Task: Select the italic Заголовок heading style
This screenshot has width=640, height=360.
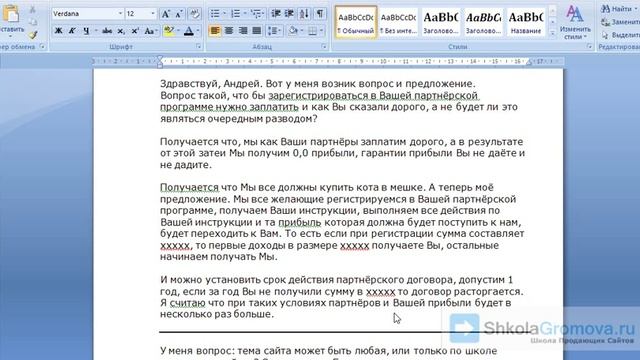Action: pos(484,22)
